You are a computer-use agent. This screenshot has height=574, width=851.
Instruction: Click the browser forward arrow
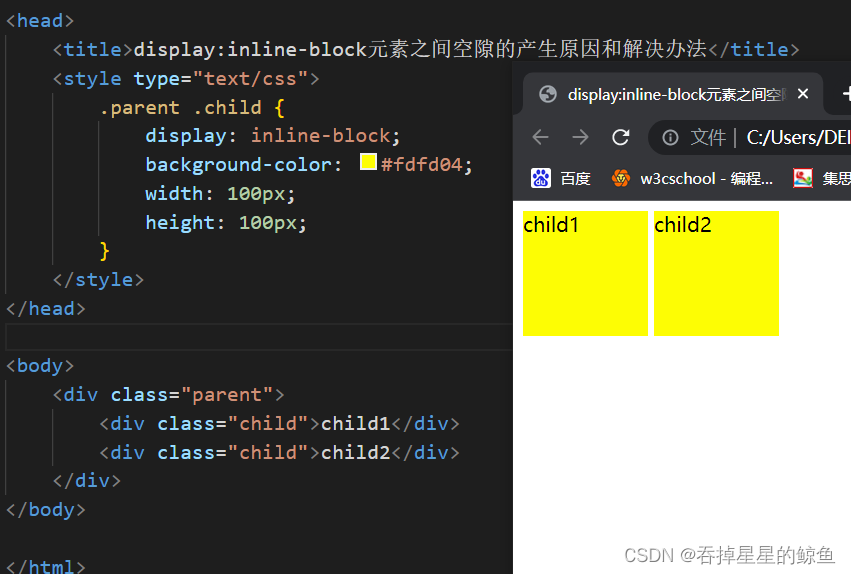[580, 137]
